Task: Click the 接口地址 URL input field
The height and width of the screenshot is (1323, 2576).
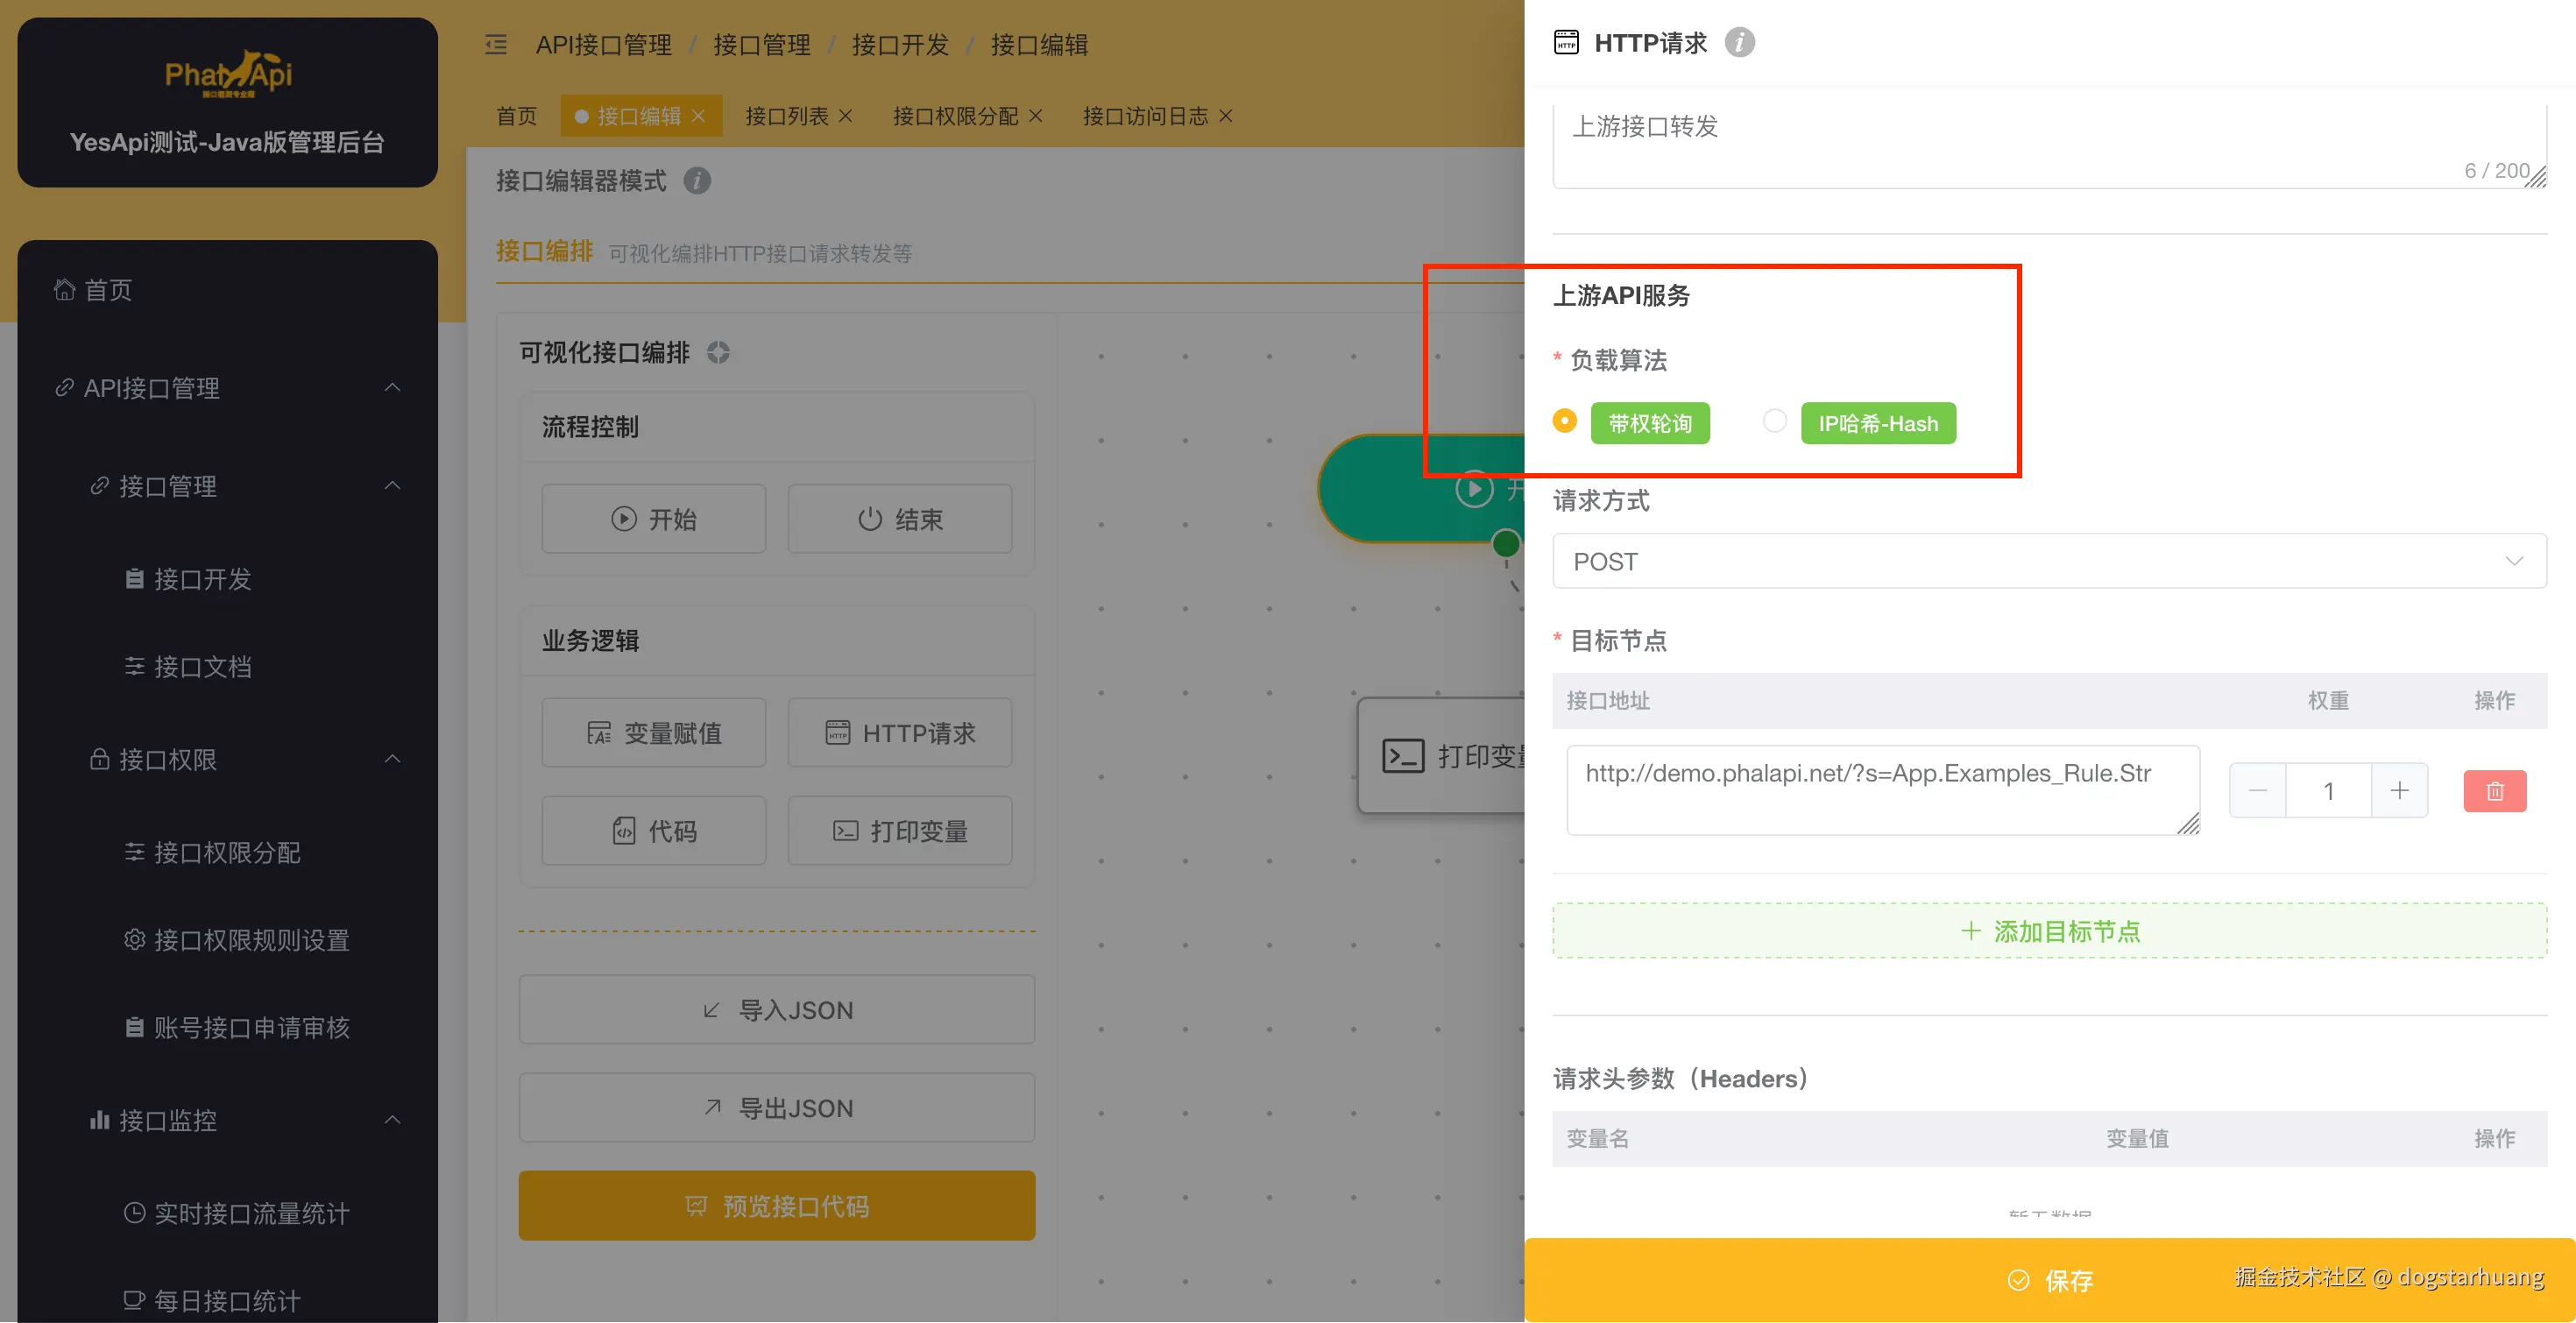Action: coord(1880,789)
